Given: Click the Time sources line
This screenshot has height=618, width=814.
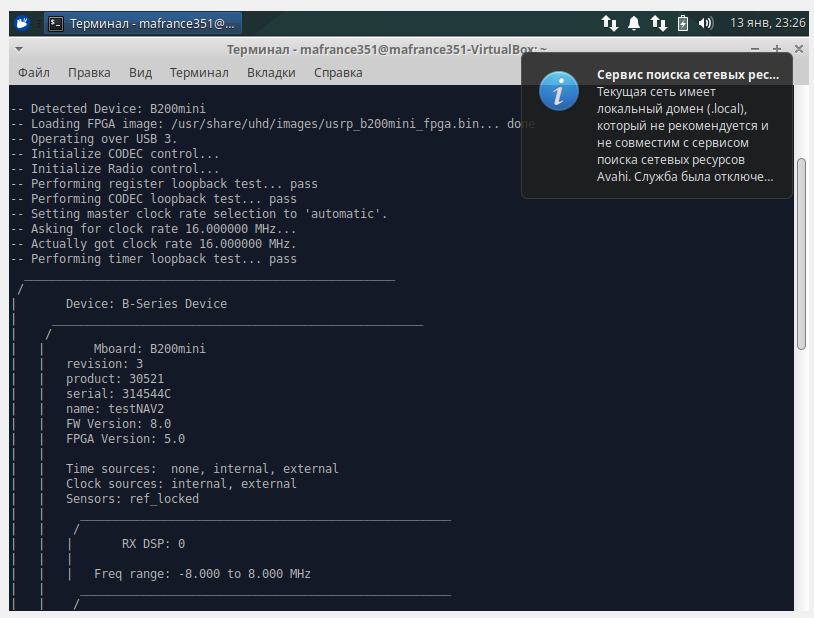Looking at the screenshot, I should pos(202,469).
